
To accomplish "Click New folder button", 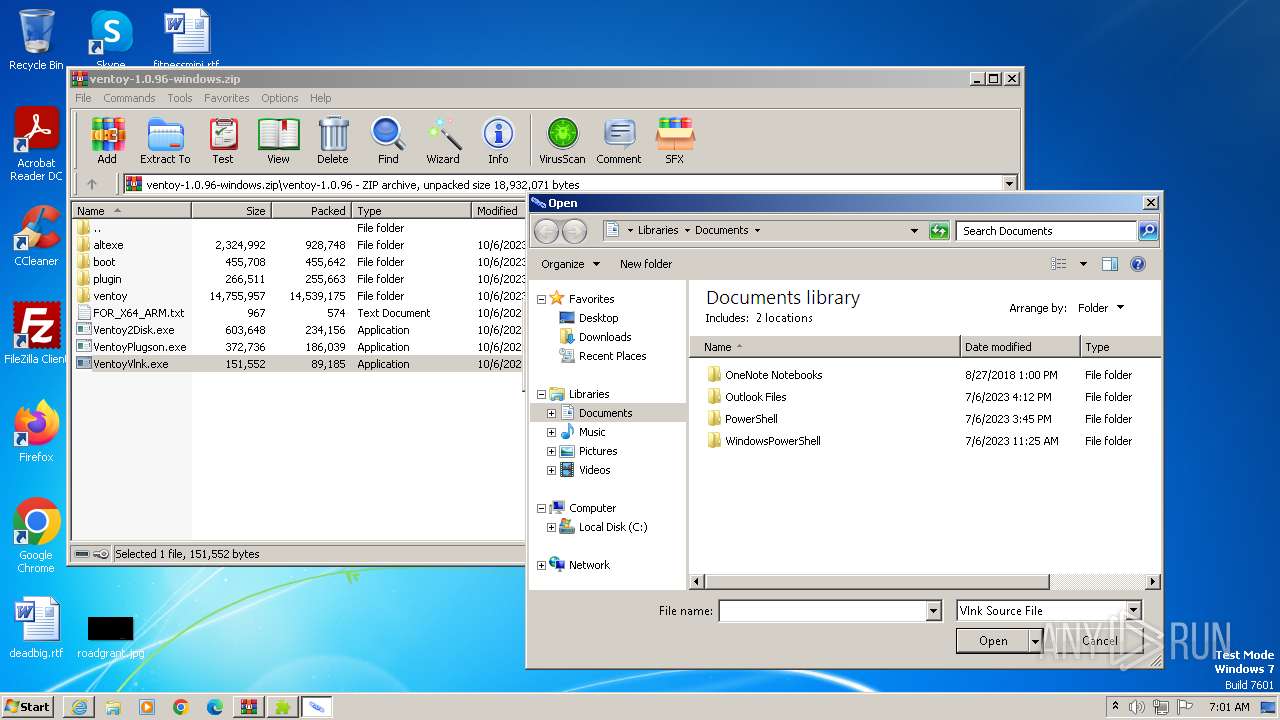I will [646, 264].
